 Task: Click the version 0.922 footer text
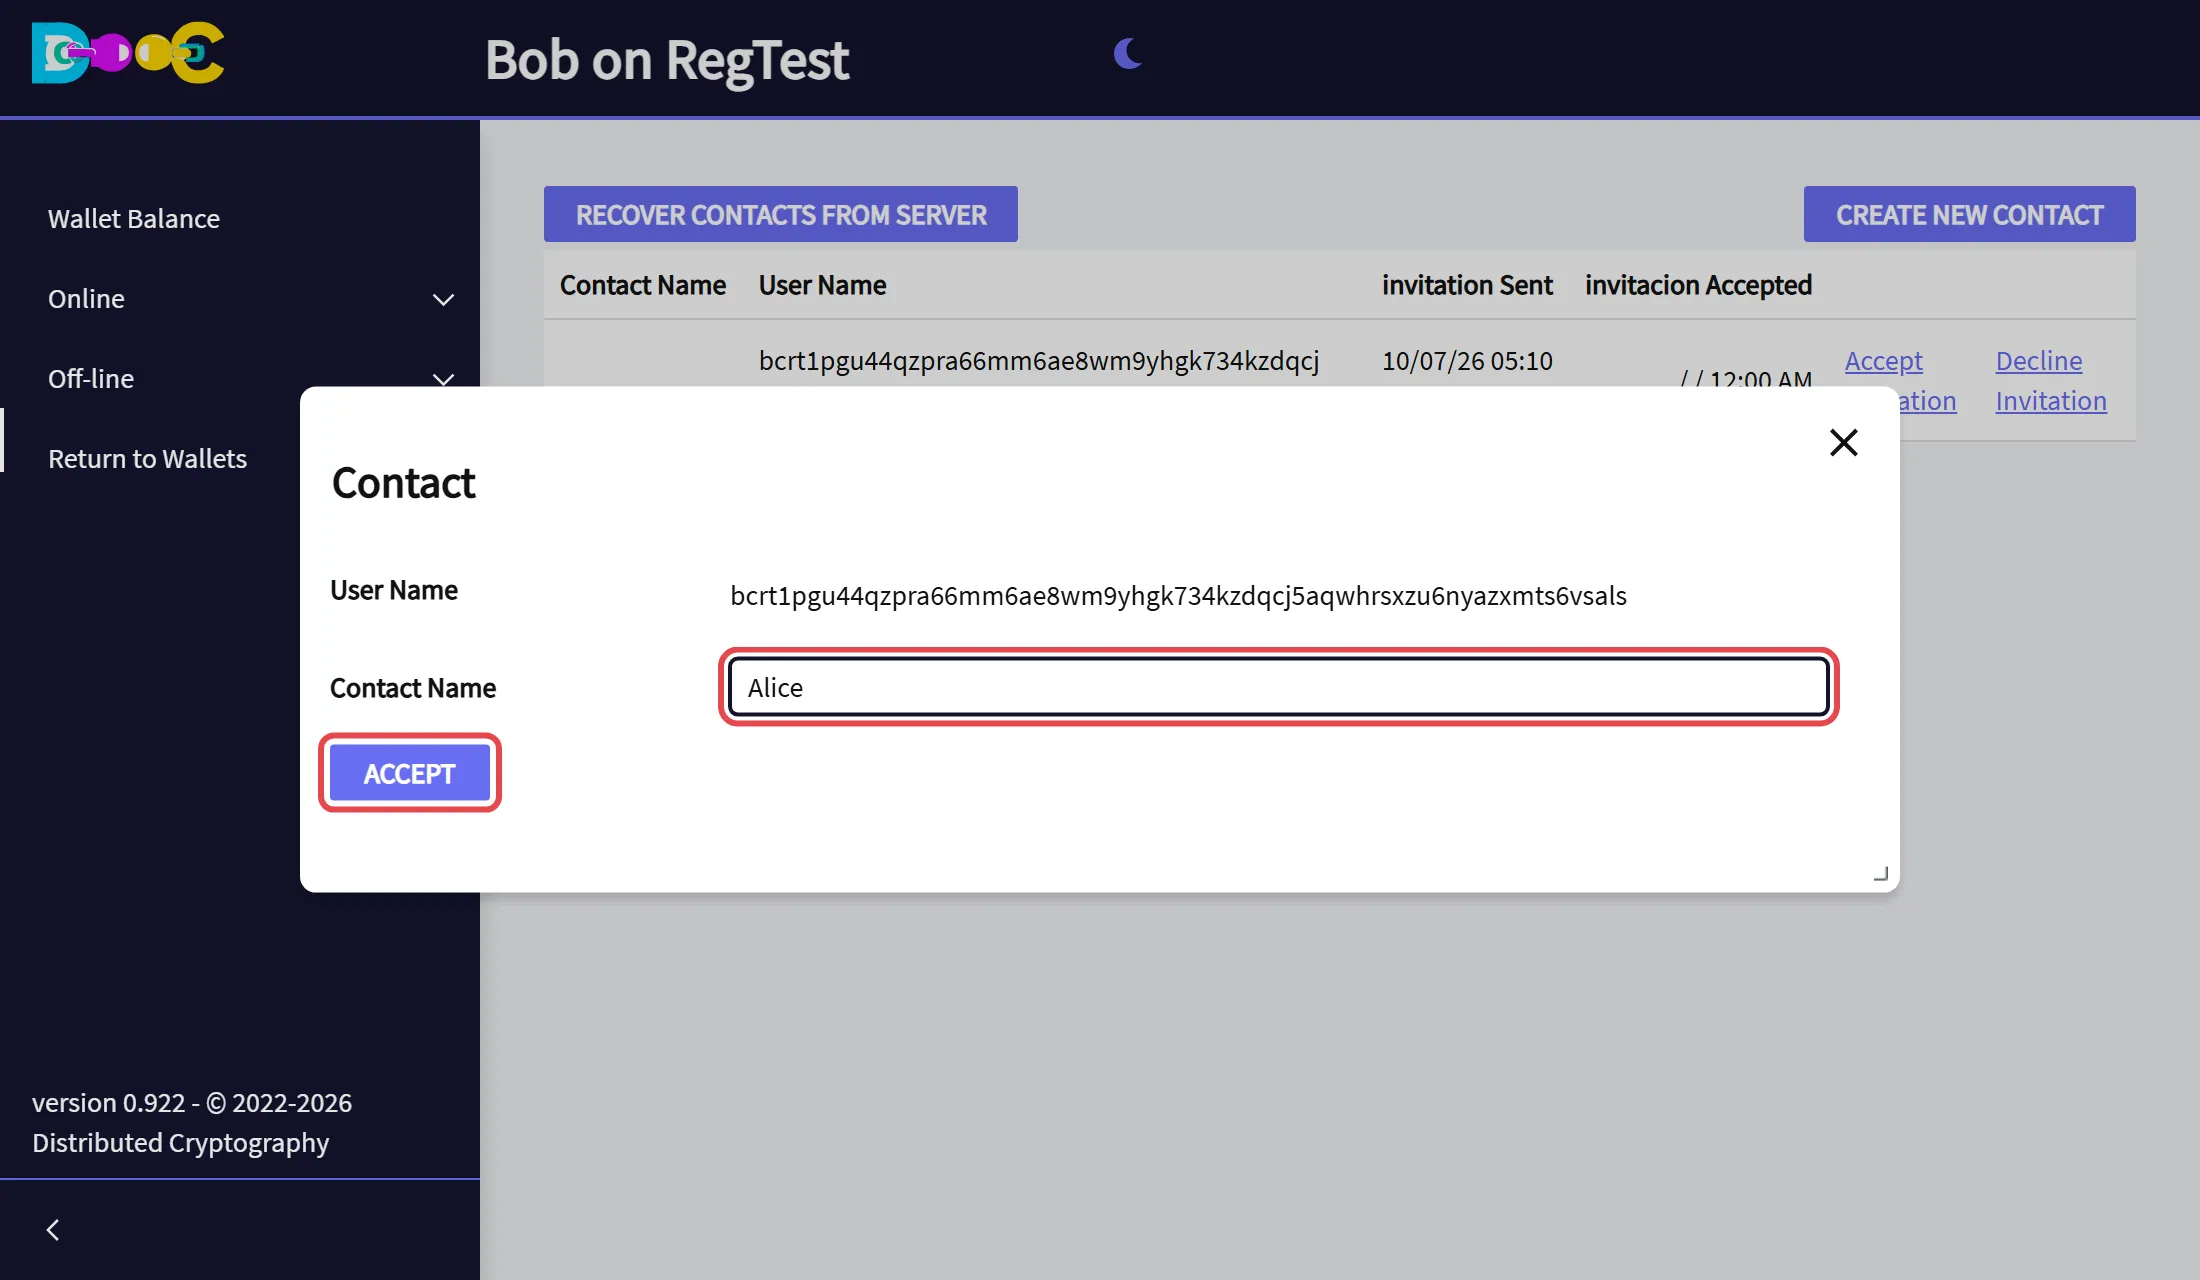coord(192,1122)
